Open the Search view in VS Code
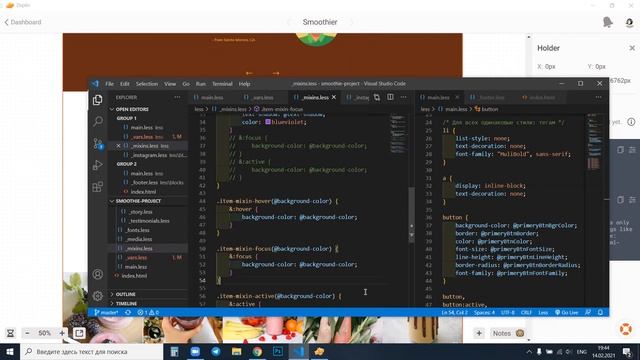This screenshot has width=640, height=360. tap(98, 121)
